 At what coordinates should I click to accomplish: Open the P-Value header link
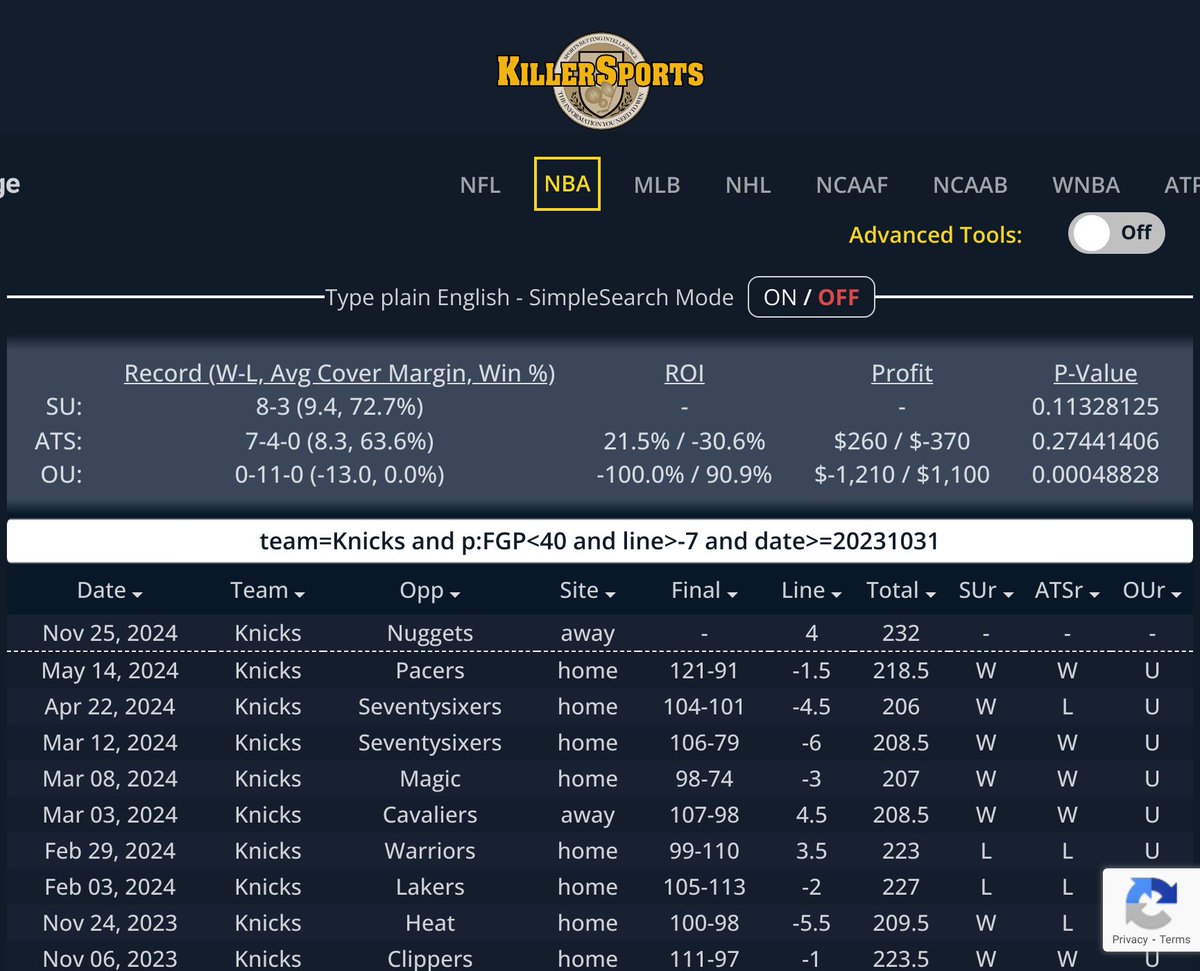tap(1095, 373)
